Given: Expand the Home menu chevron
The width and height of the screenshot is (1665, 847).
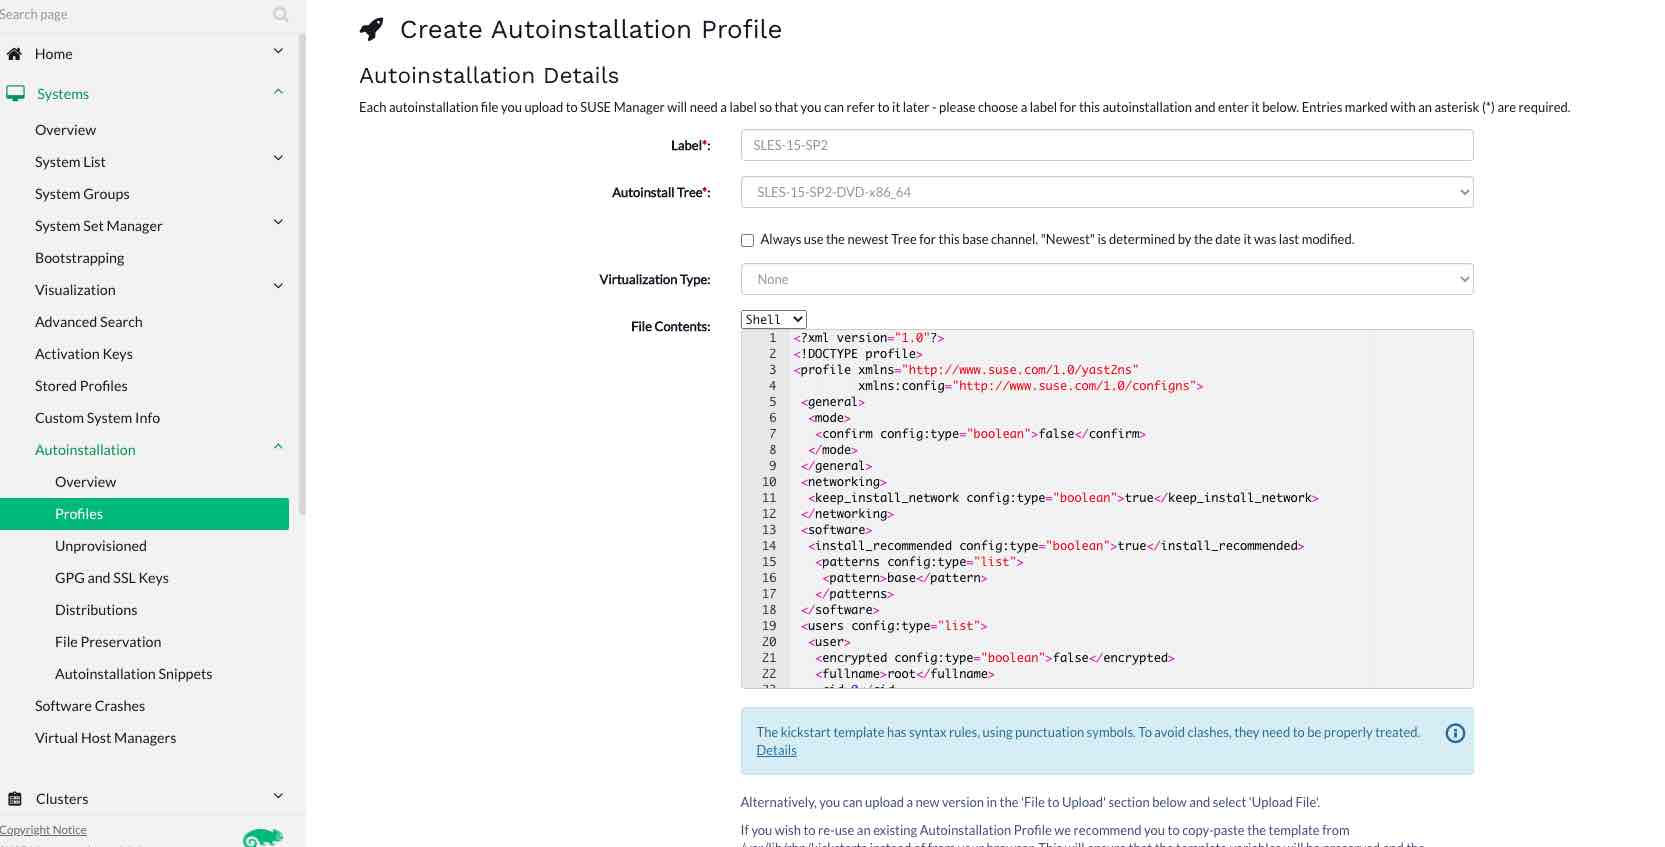Looking at the screenshot, I should [278, 52].
